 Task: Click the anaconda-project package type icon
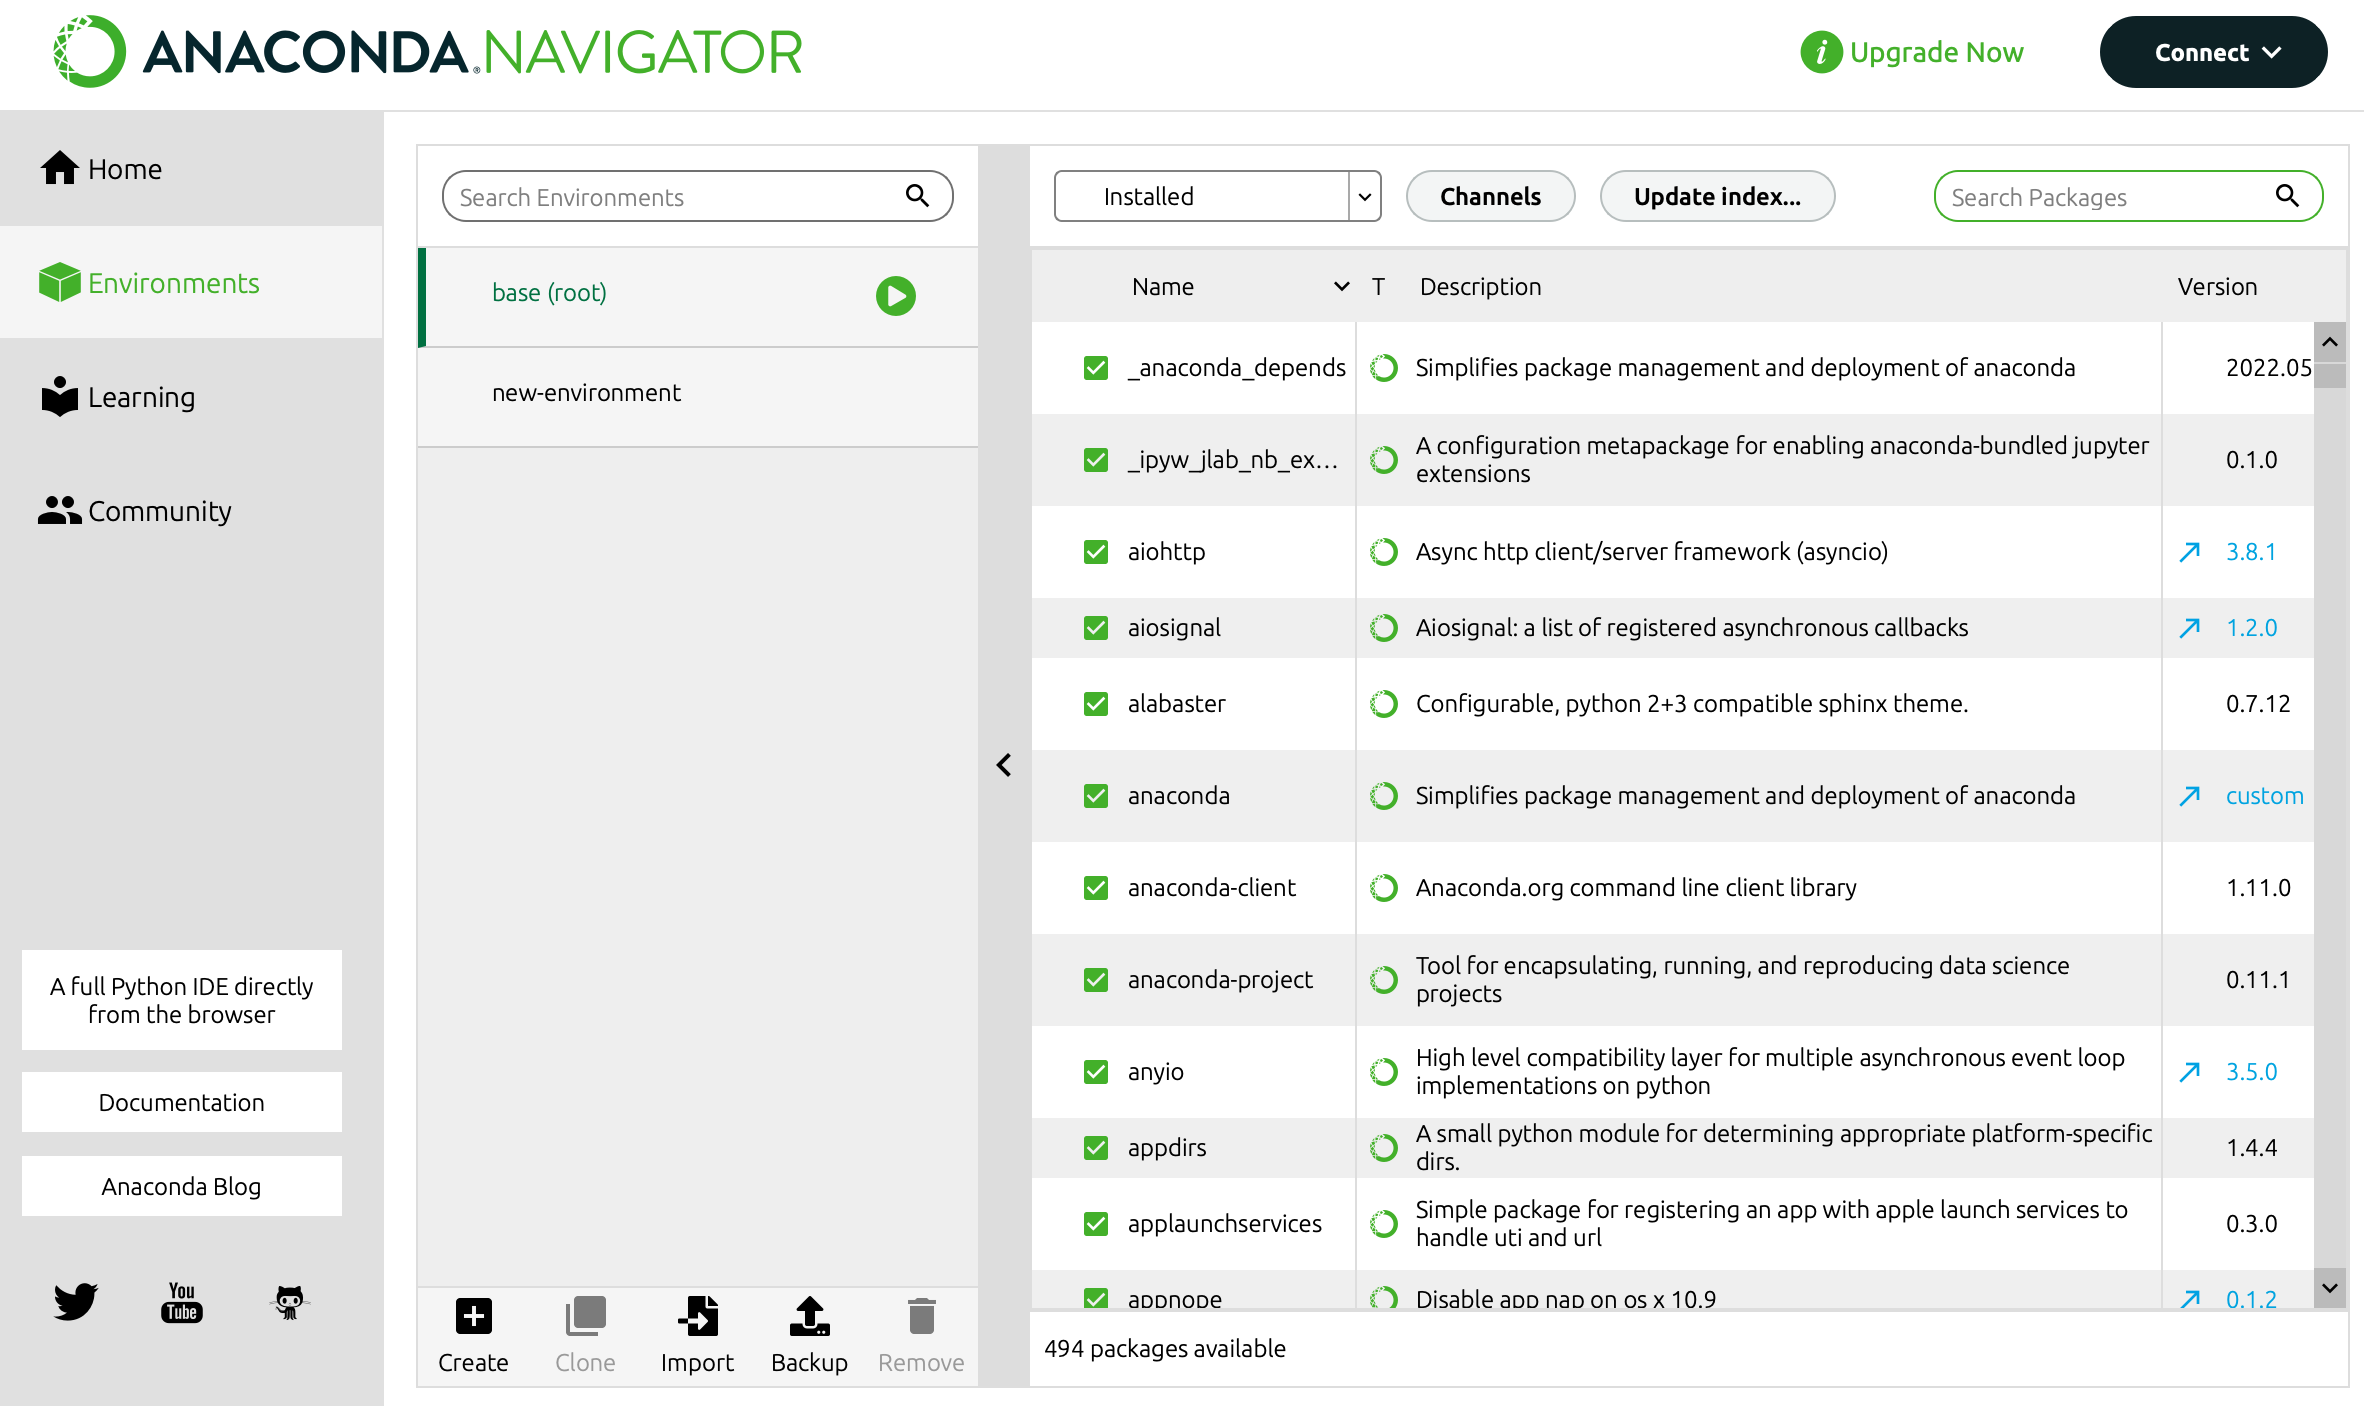click(1384, 980)
